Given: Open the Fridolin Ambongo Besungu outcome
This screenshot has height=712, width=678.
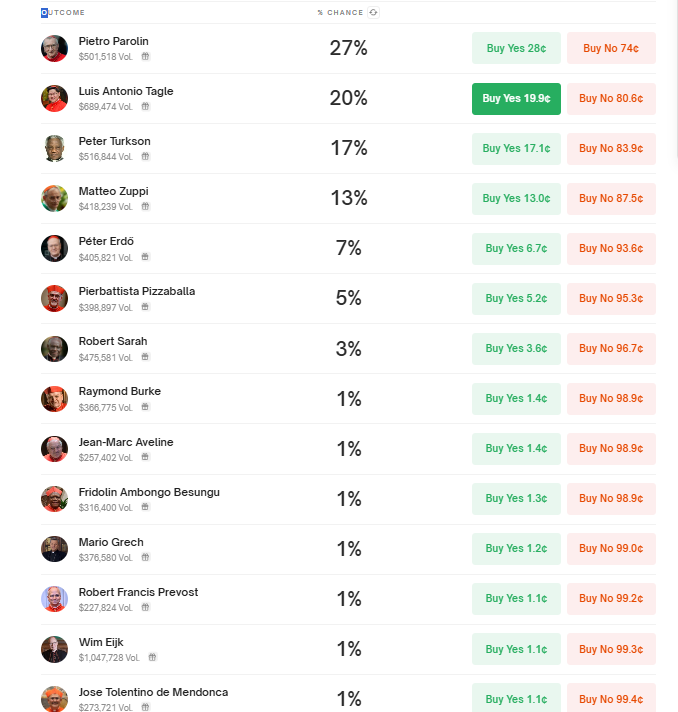Looking at the screenshot, I should tap(149, 492).
